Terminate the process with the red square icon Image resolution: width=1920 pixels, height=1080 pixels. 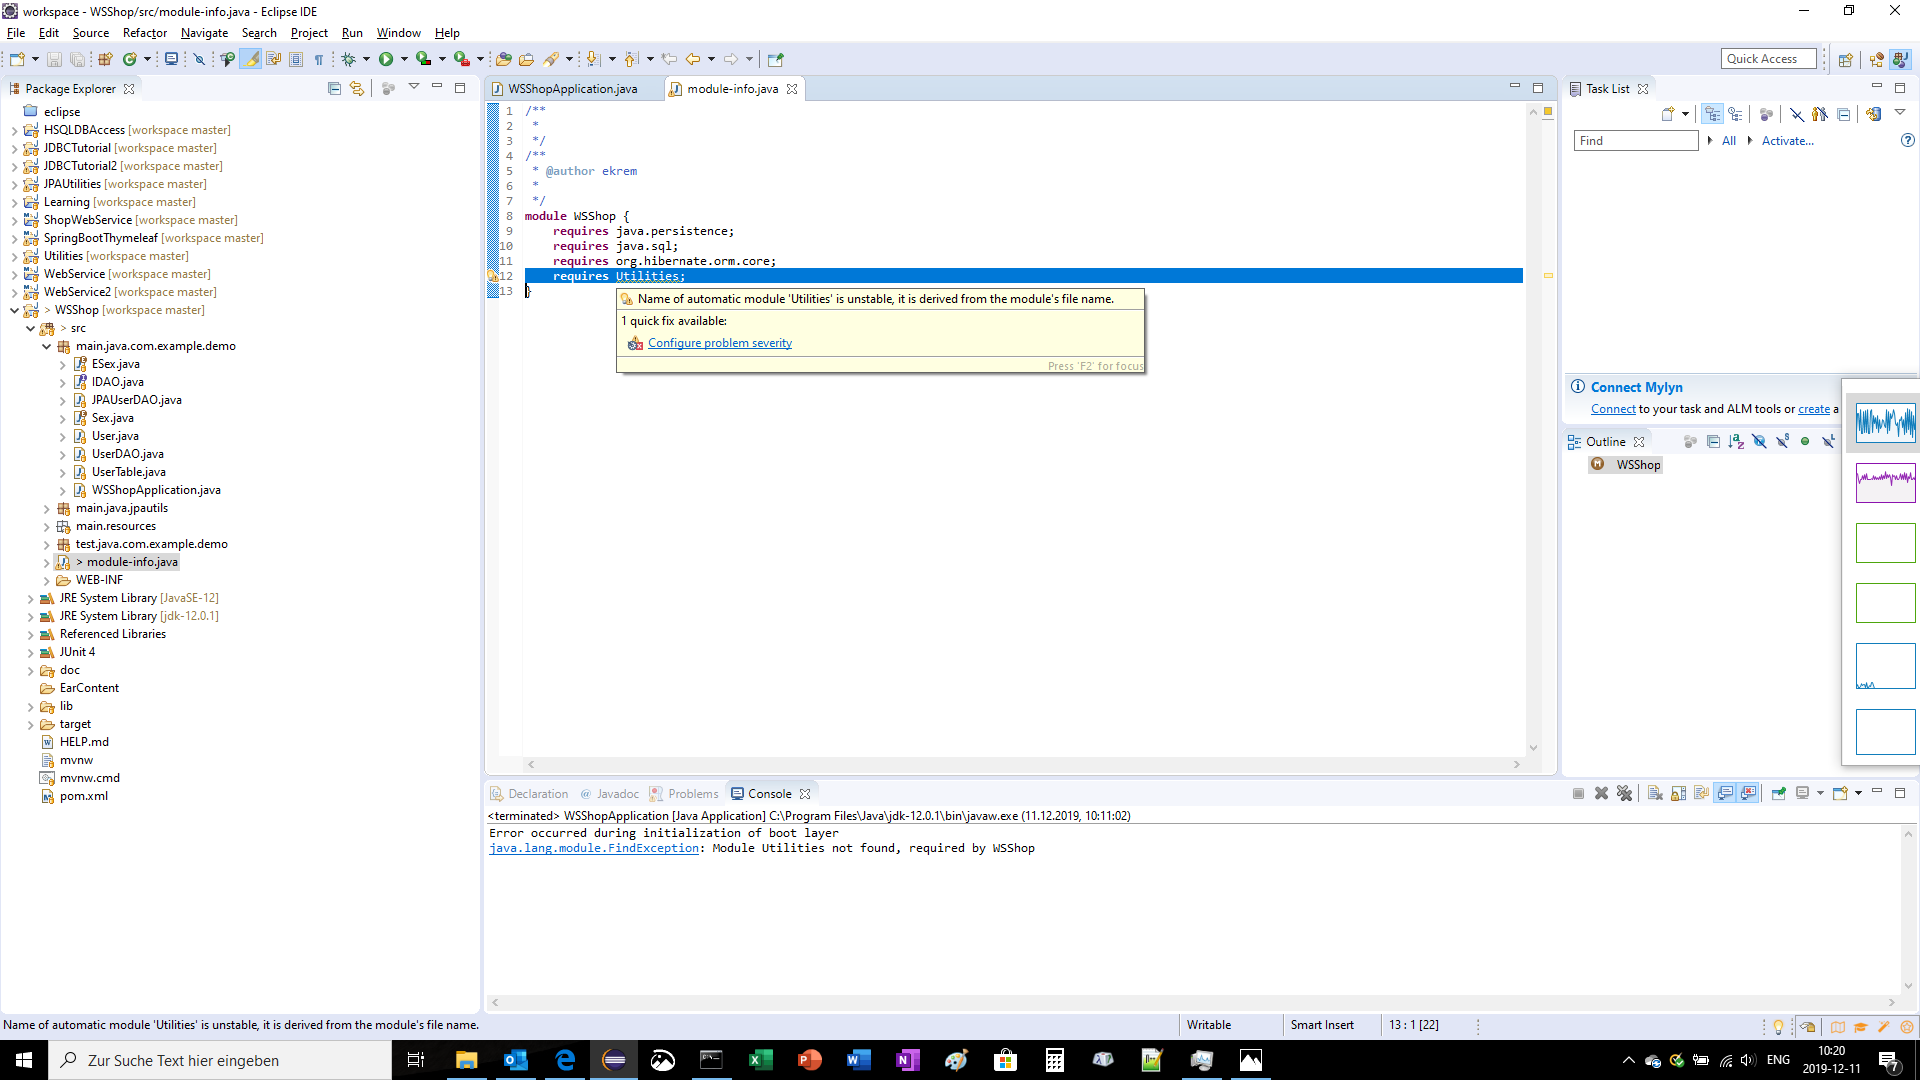point(1578,793)
